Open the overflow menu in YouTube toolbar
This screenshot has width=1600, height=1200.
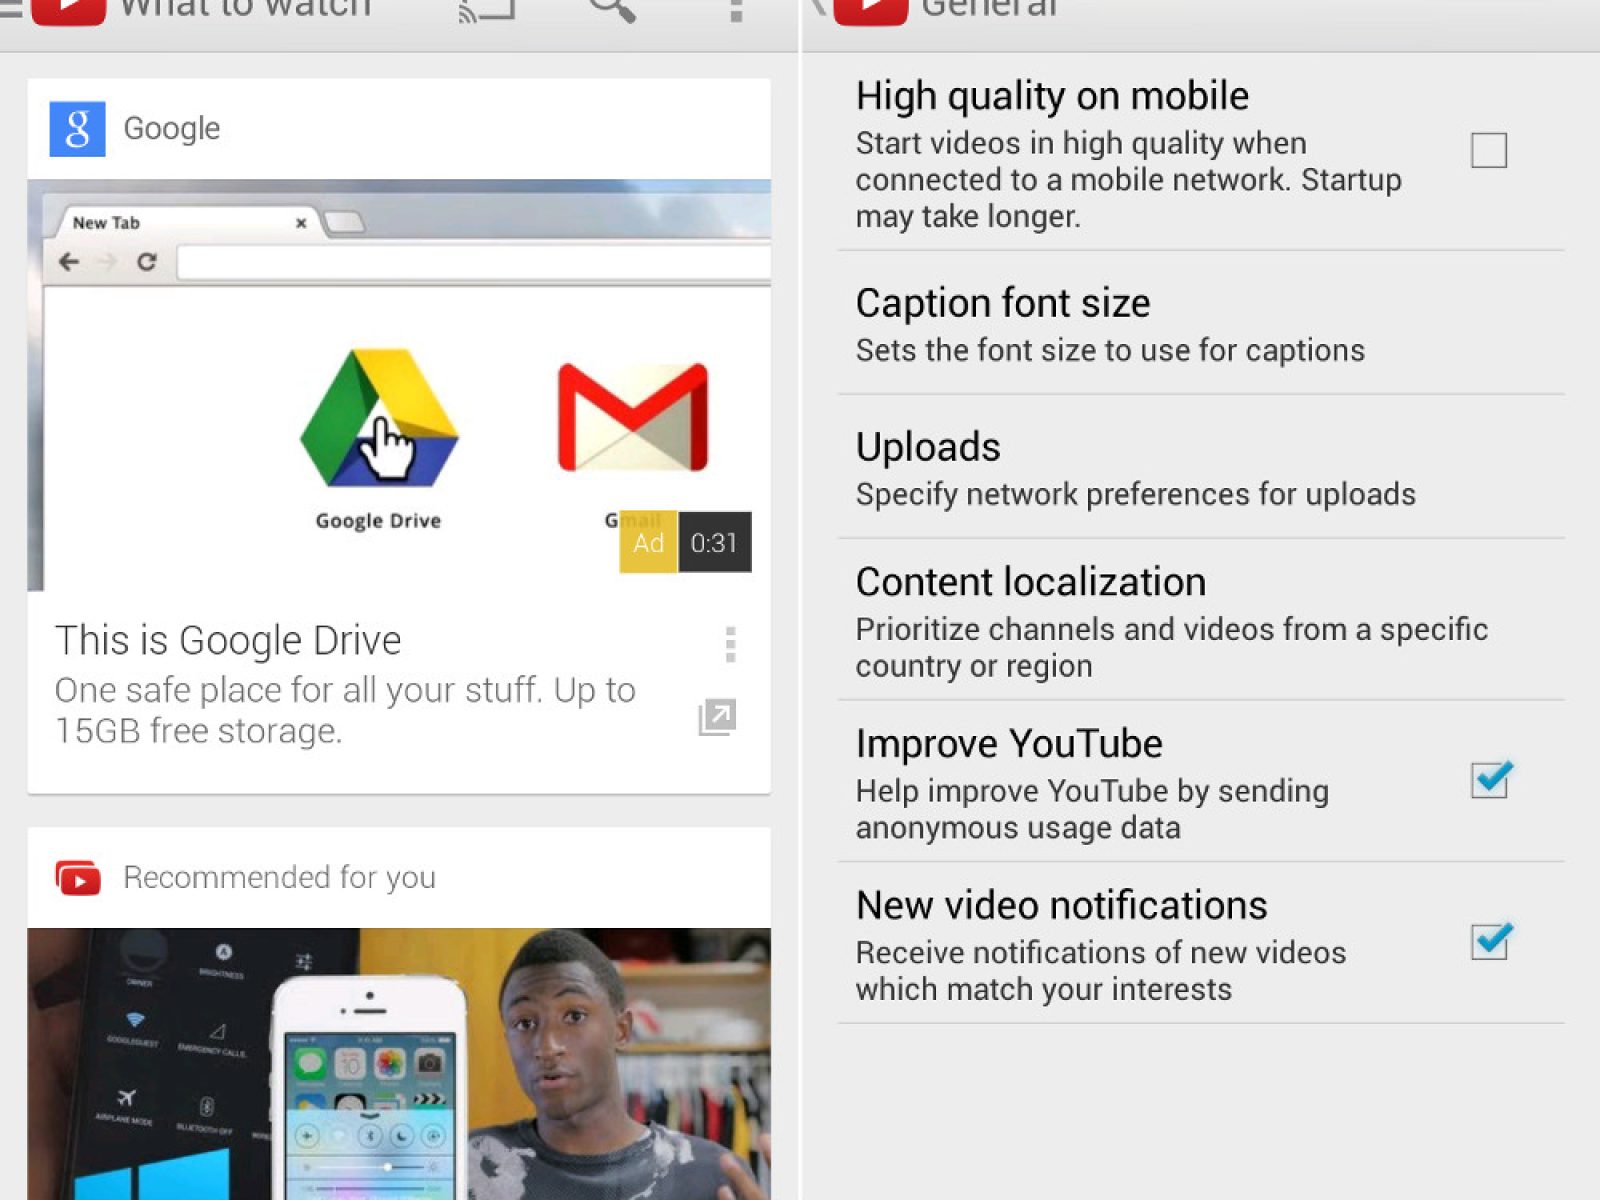(736, 11)
